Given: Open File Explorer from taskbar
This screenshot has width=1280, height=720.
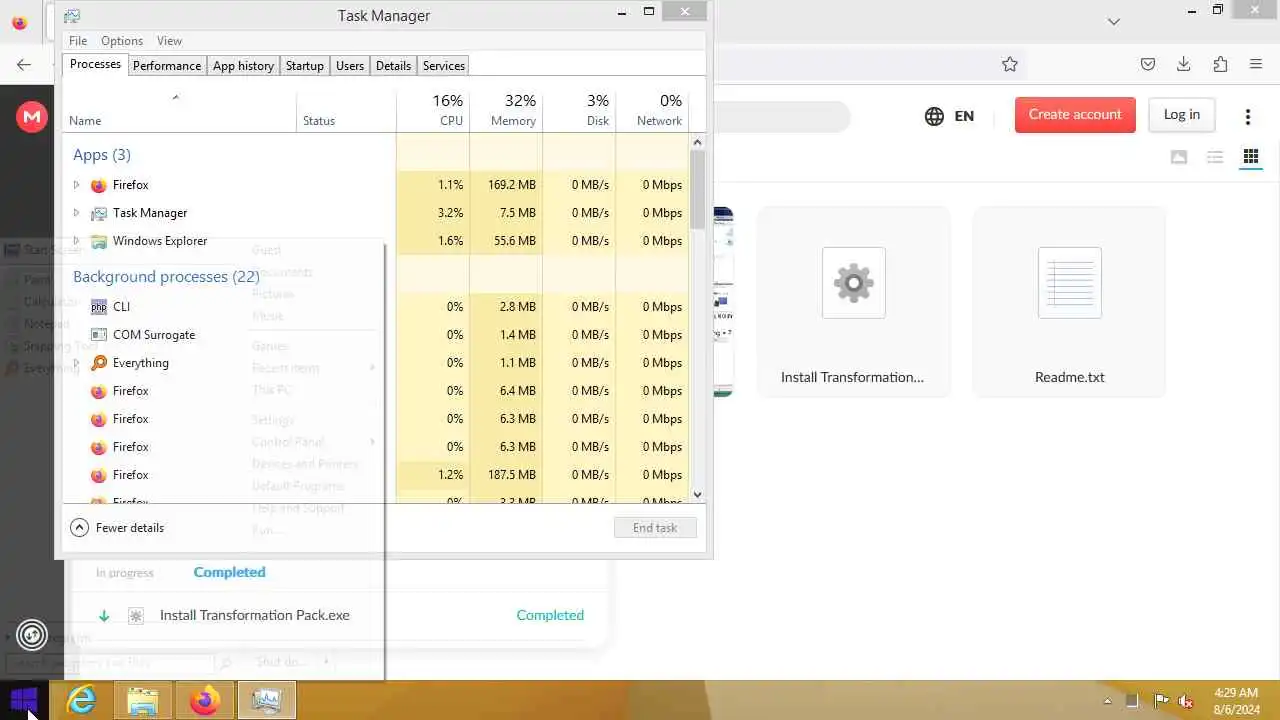Looking at the screenshot, I should coord(143,701).
